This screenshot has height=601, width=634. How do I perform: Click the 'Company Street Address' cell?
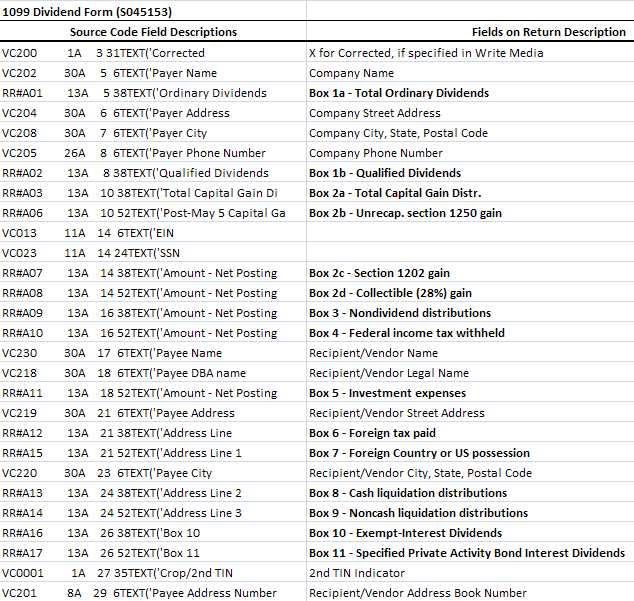coord(470,113)
